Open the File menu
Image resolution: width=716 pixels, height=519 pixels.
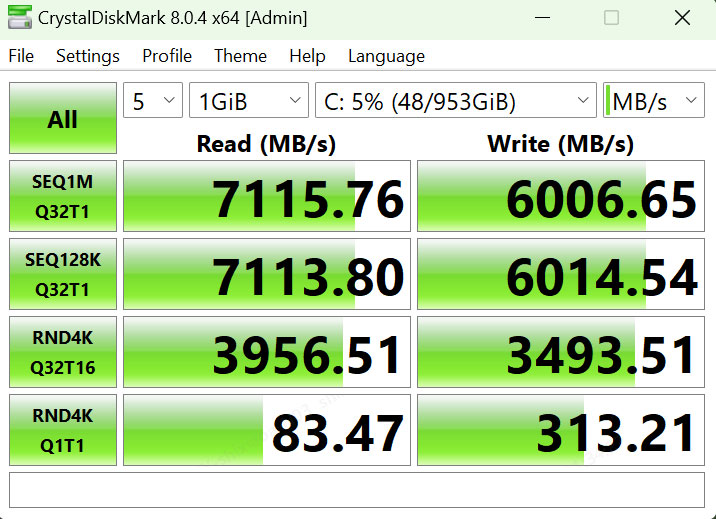coord(21,56)
